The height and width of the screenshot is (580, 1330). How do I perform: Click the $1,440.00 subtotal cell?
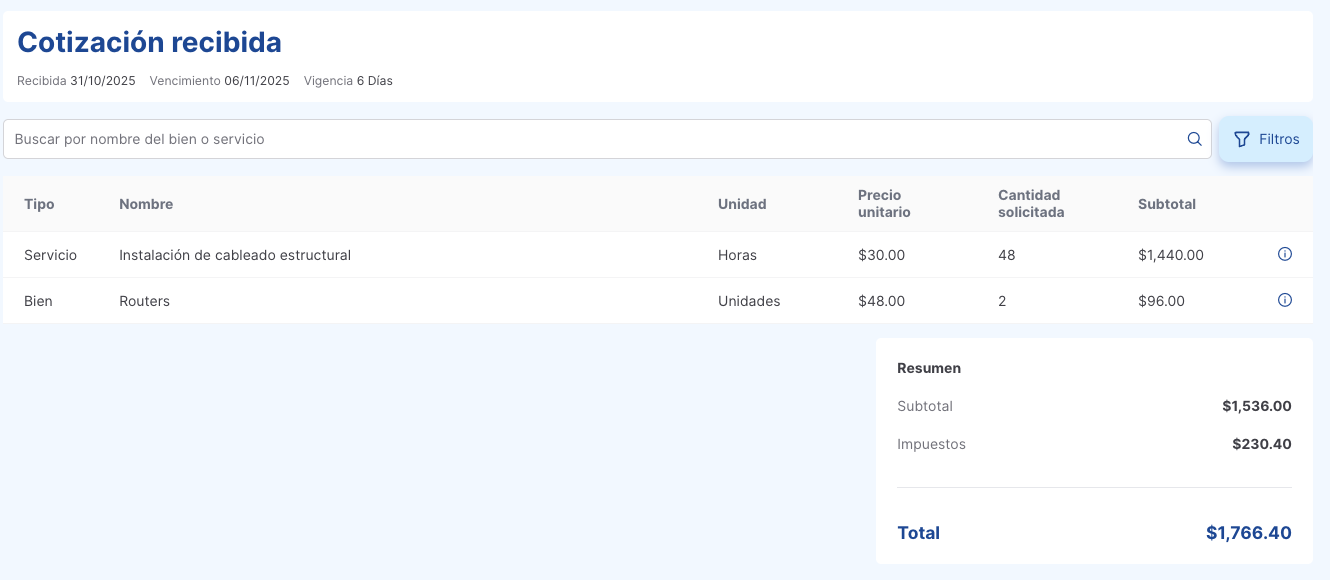pyautogui.click(x=1170, y=255)
